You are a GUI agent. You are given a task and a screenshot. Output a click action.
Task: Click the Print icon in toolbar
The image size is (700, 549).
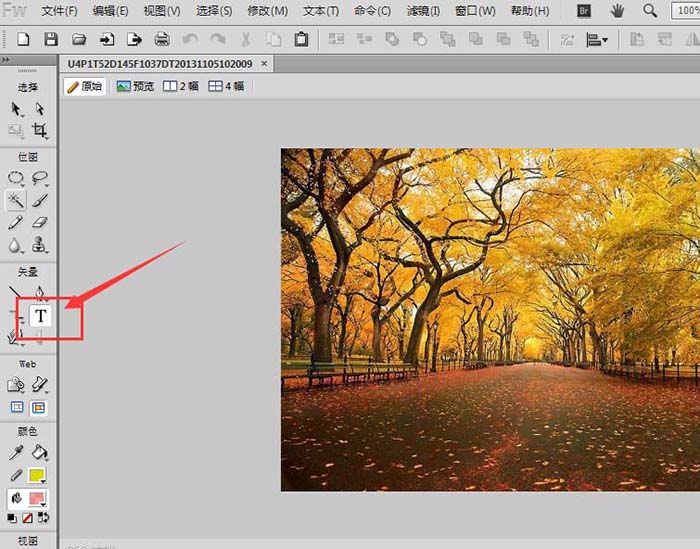(162, 40)
